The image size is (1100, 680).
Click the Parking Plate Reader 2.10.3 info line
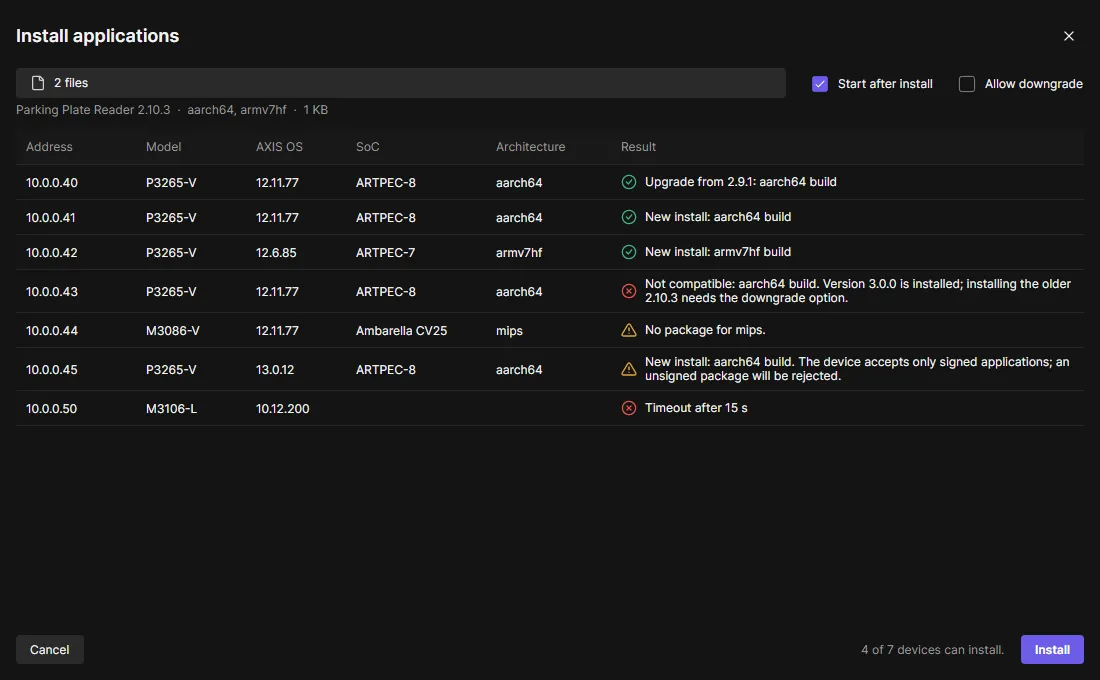point(172,109)
